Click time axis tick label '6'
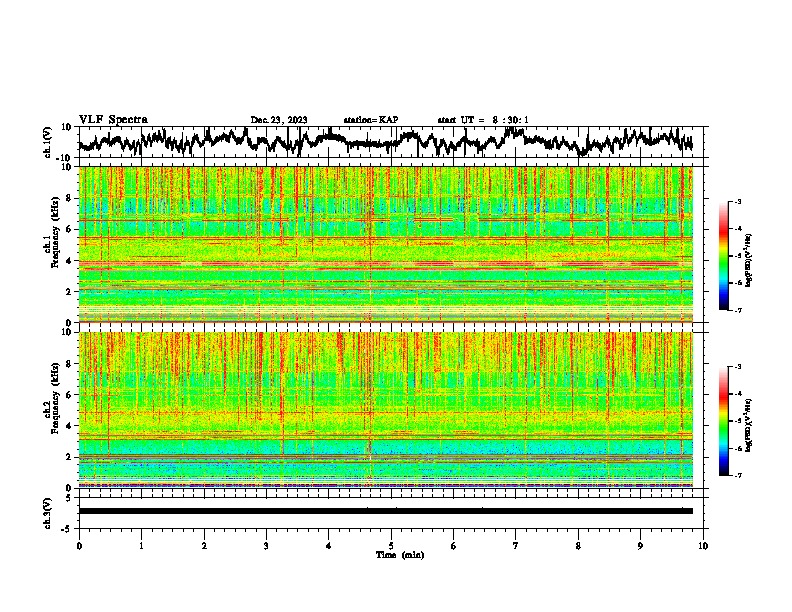Image resolution: width=792 pixels, height=612 pixels. pyautogui.click(x=454, y=546)
